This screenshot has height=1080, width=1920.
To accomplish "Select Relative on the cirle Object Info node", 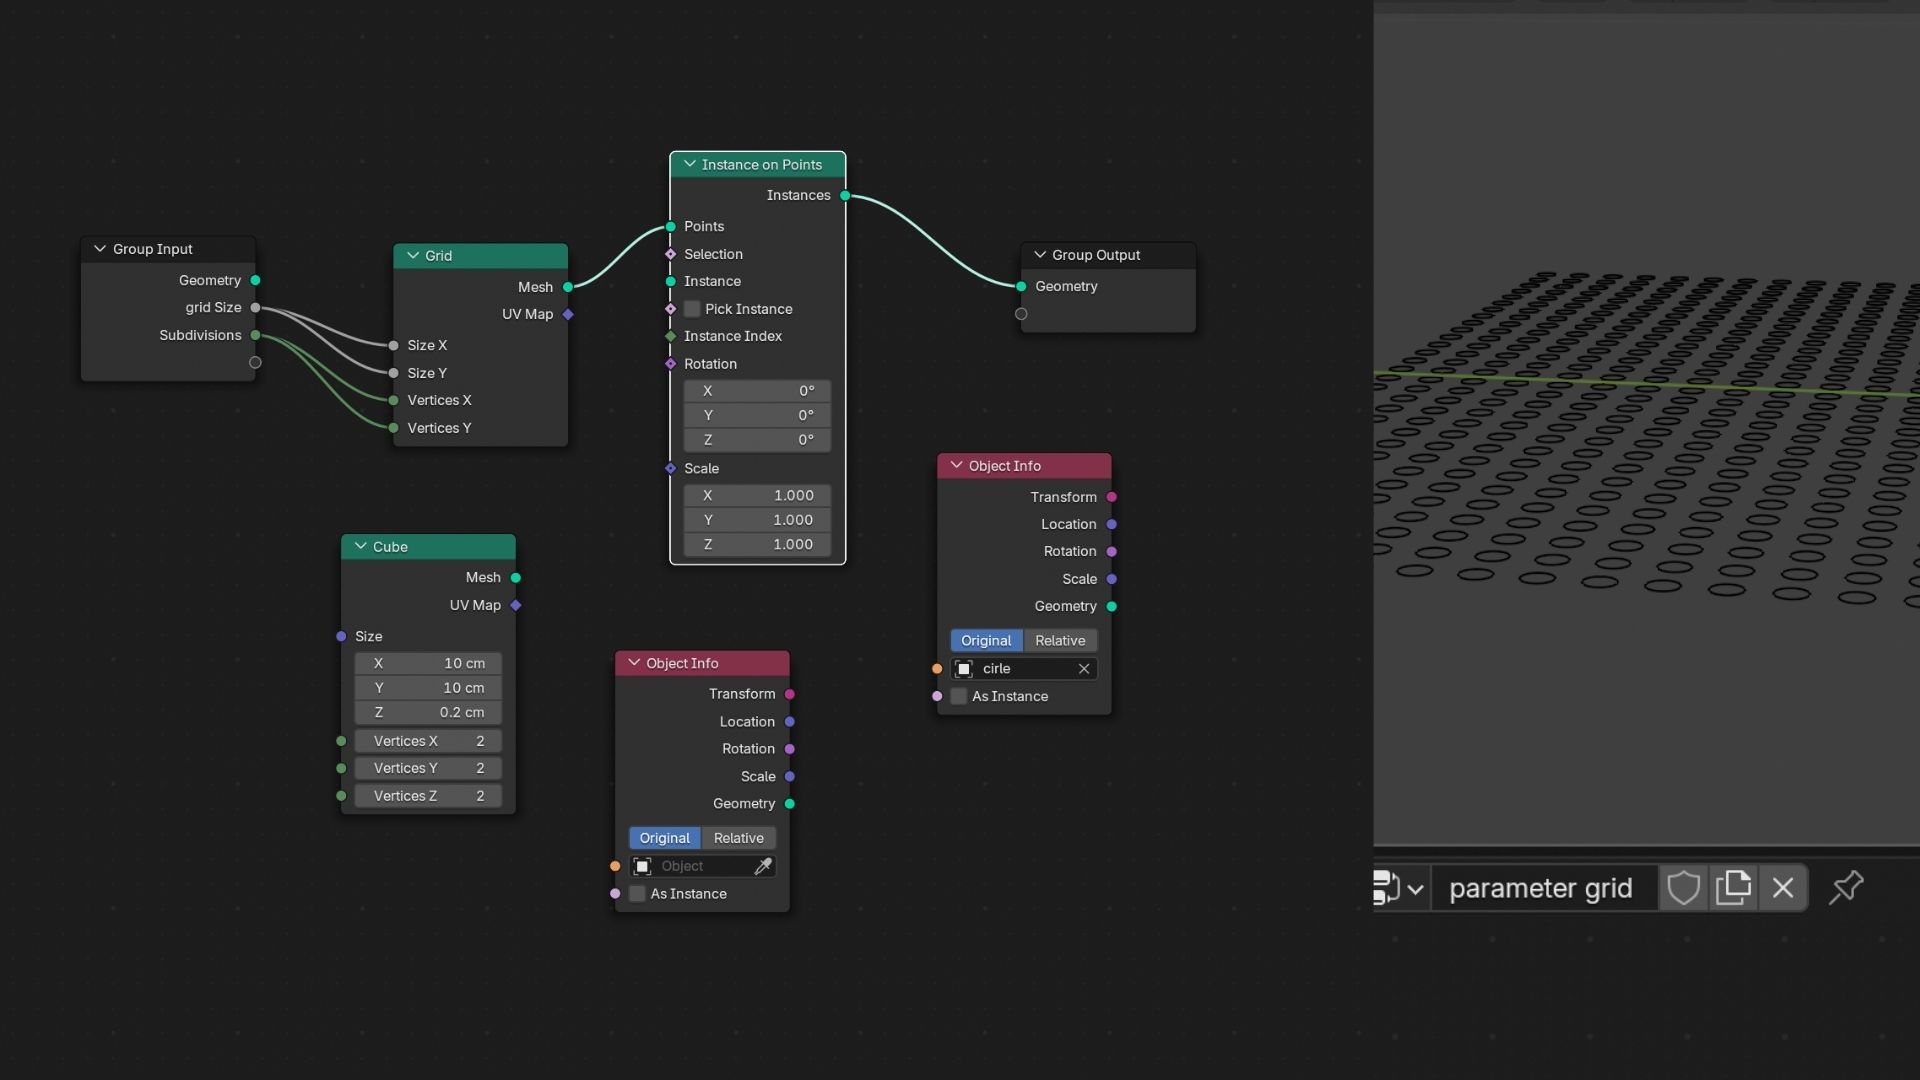I will pos(1060,641).
